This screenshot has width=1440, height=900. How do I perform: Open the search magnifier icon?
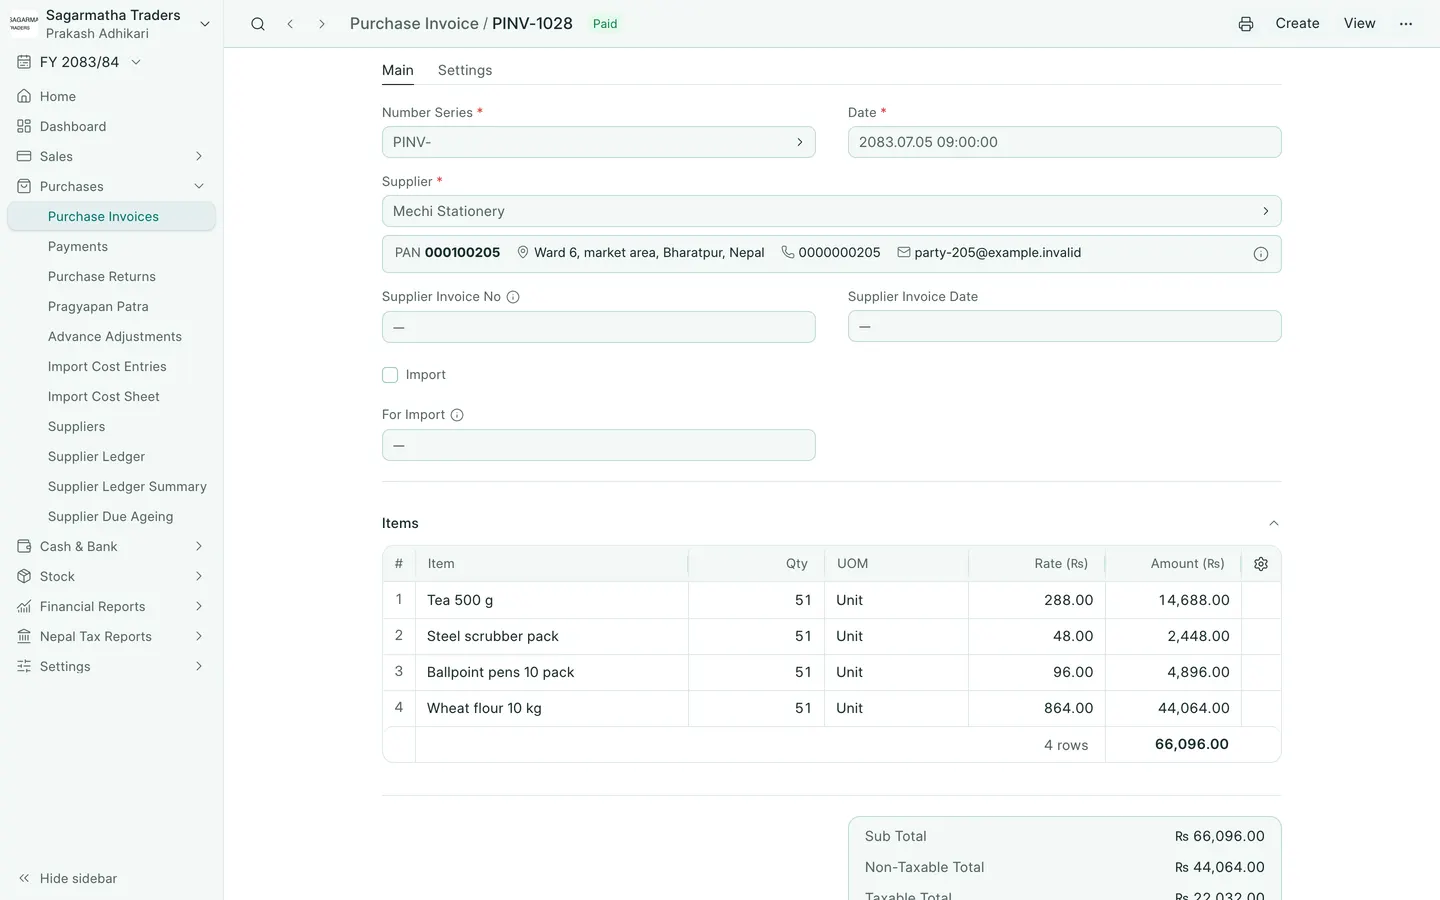coord(258,24)
